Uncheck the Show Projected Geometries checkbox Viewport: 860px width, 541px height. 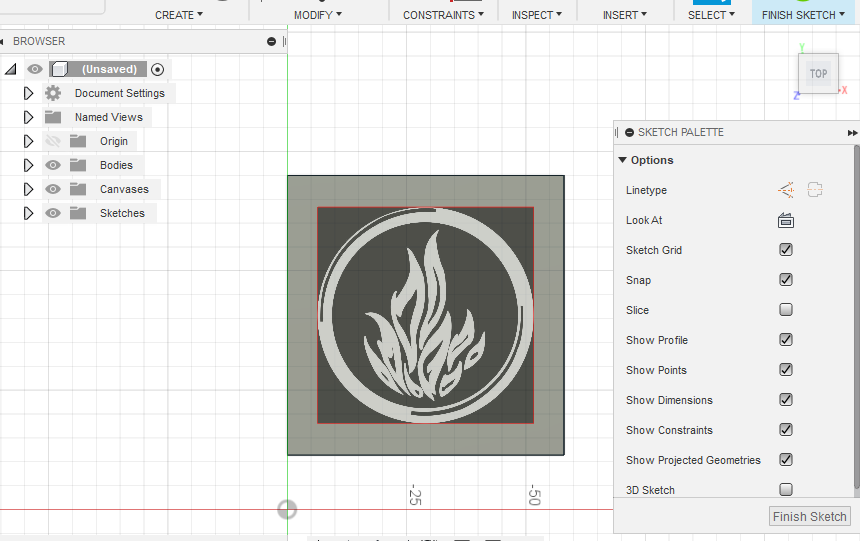coord(786,460)
